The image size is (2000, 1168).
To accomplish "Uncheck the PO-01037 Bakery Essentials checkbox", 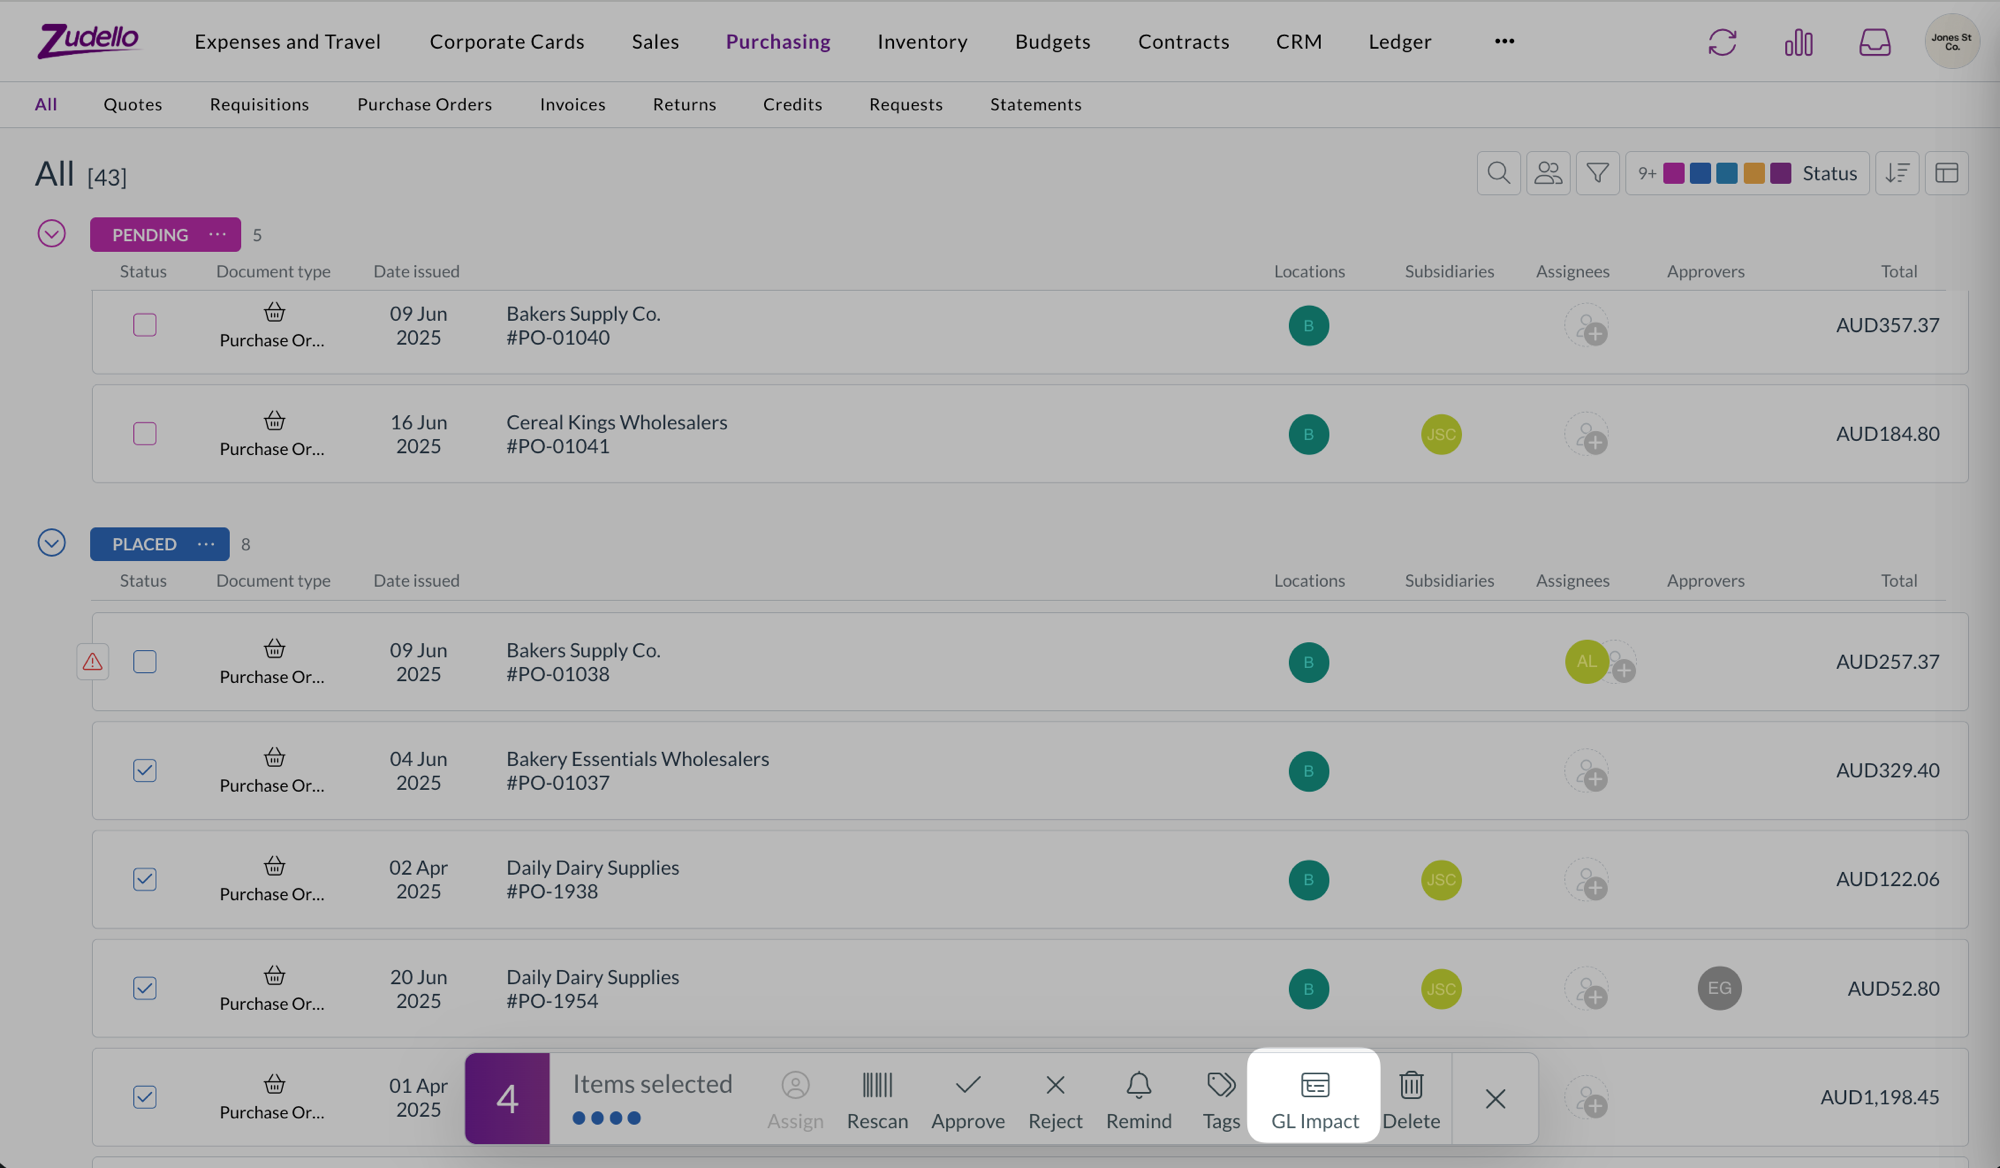I will [145, 770].
